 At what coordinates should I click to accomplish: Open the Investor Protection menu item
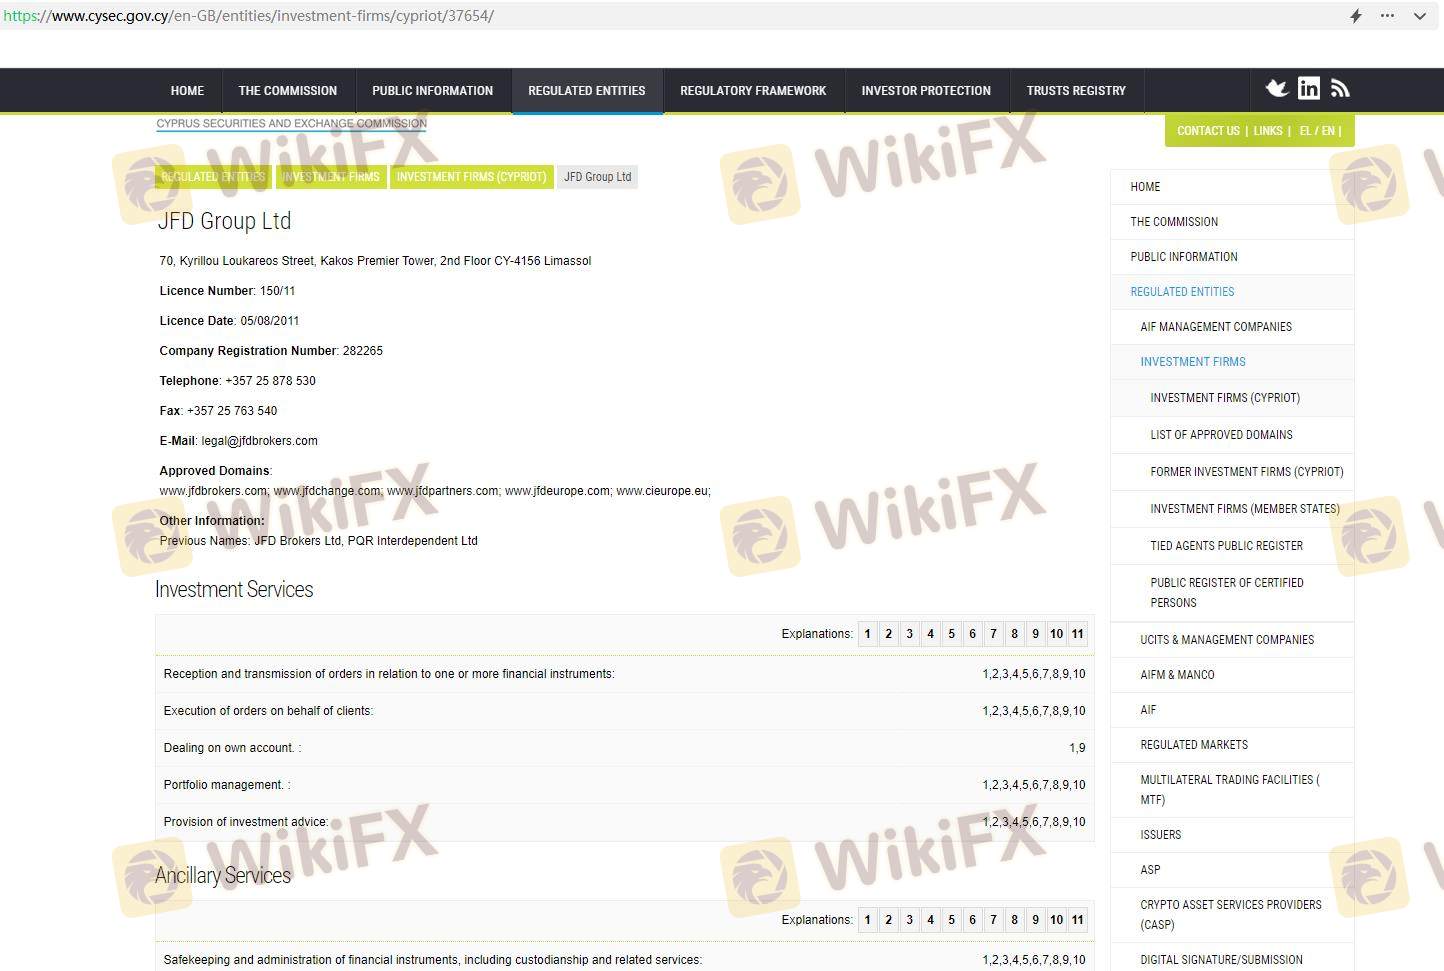pos(926,91)
